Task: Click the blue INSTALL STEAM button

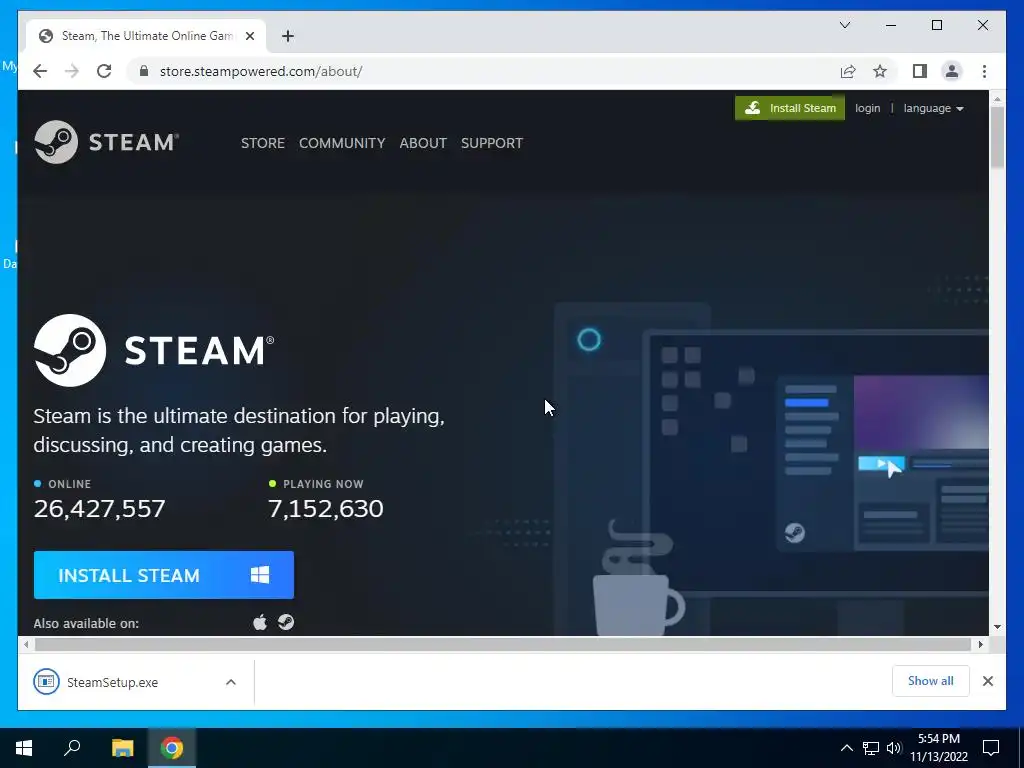Action: point(164,575)
